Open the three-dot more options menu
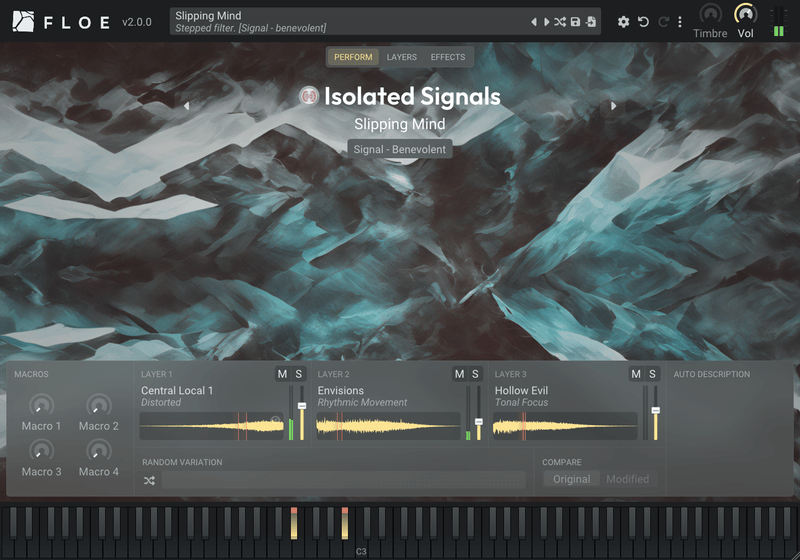 [x=680, y=22]
